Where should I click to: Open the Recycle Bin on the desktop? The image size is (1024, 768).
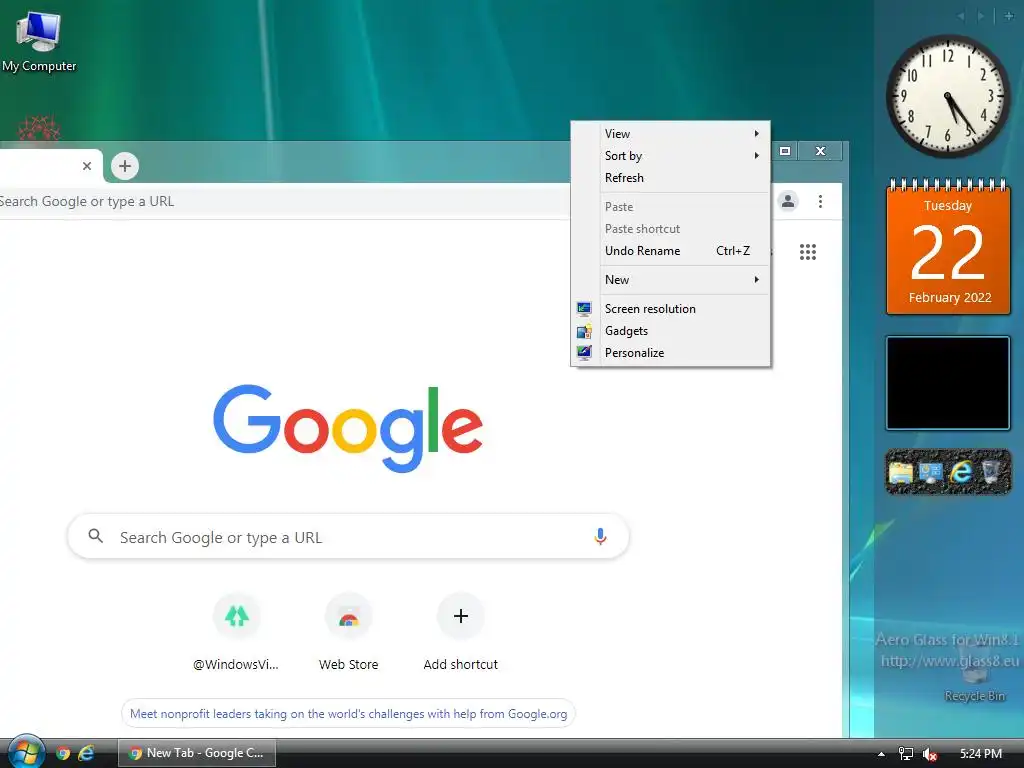974,673
